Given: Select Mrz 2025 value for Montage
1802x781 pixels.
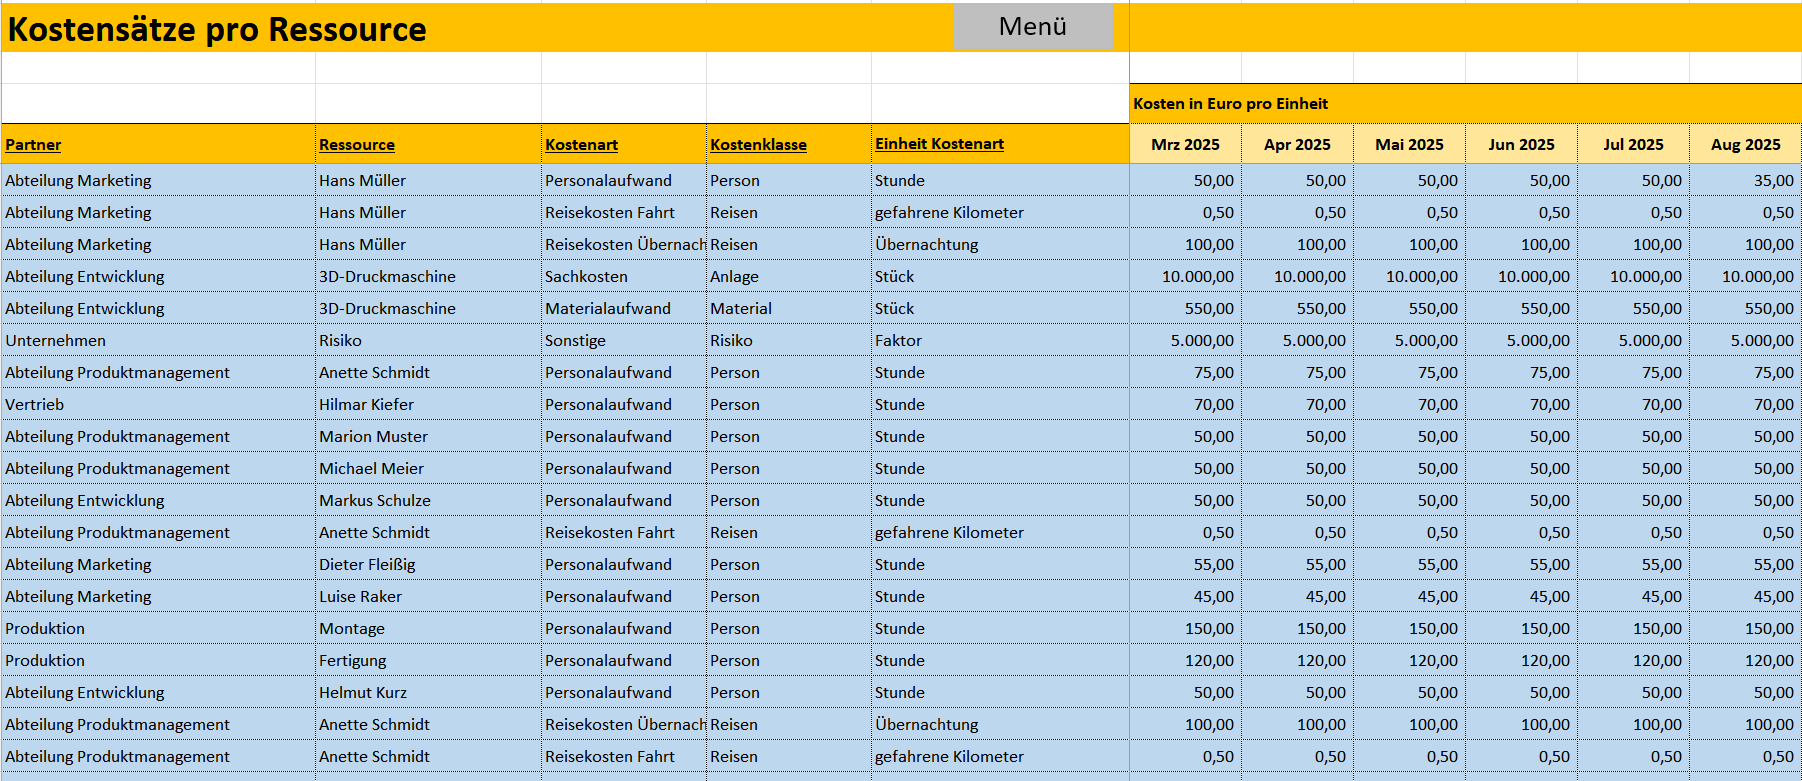Looking at the screenshot, I should tap(1185, 628).
